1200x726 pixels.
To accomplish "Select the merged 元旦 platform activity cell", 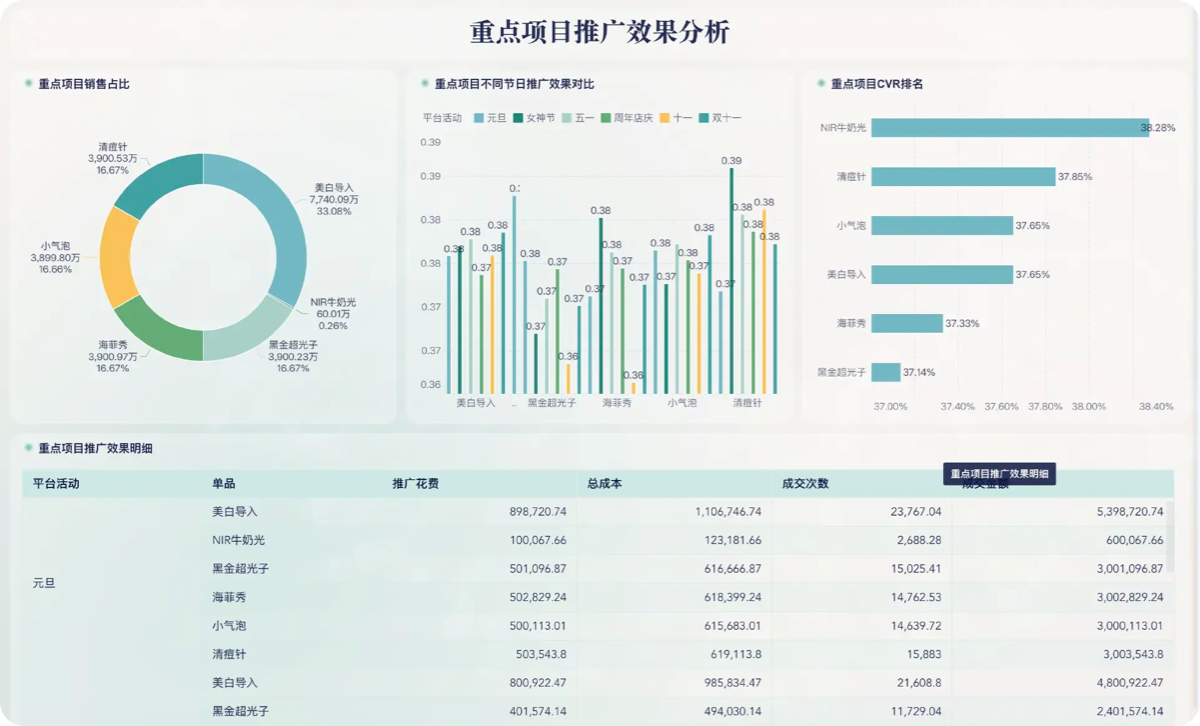I will 44,582.
